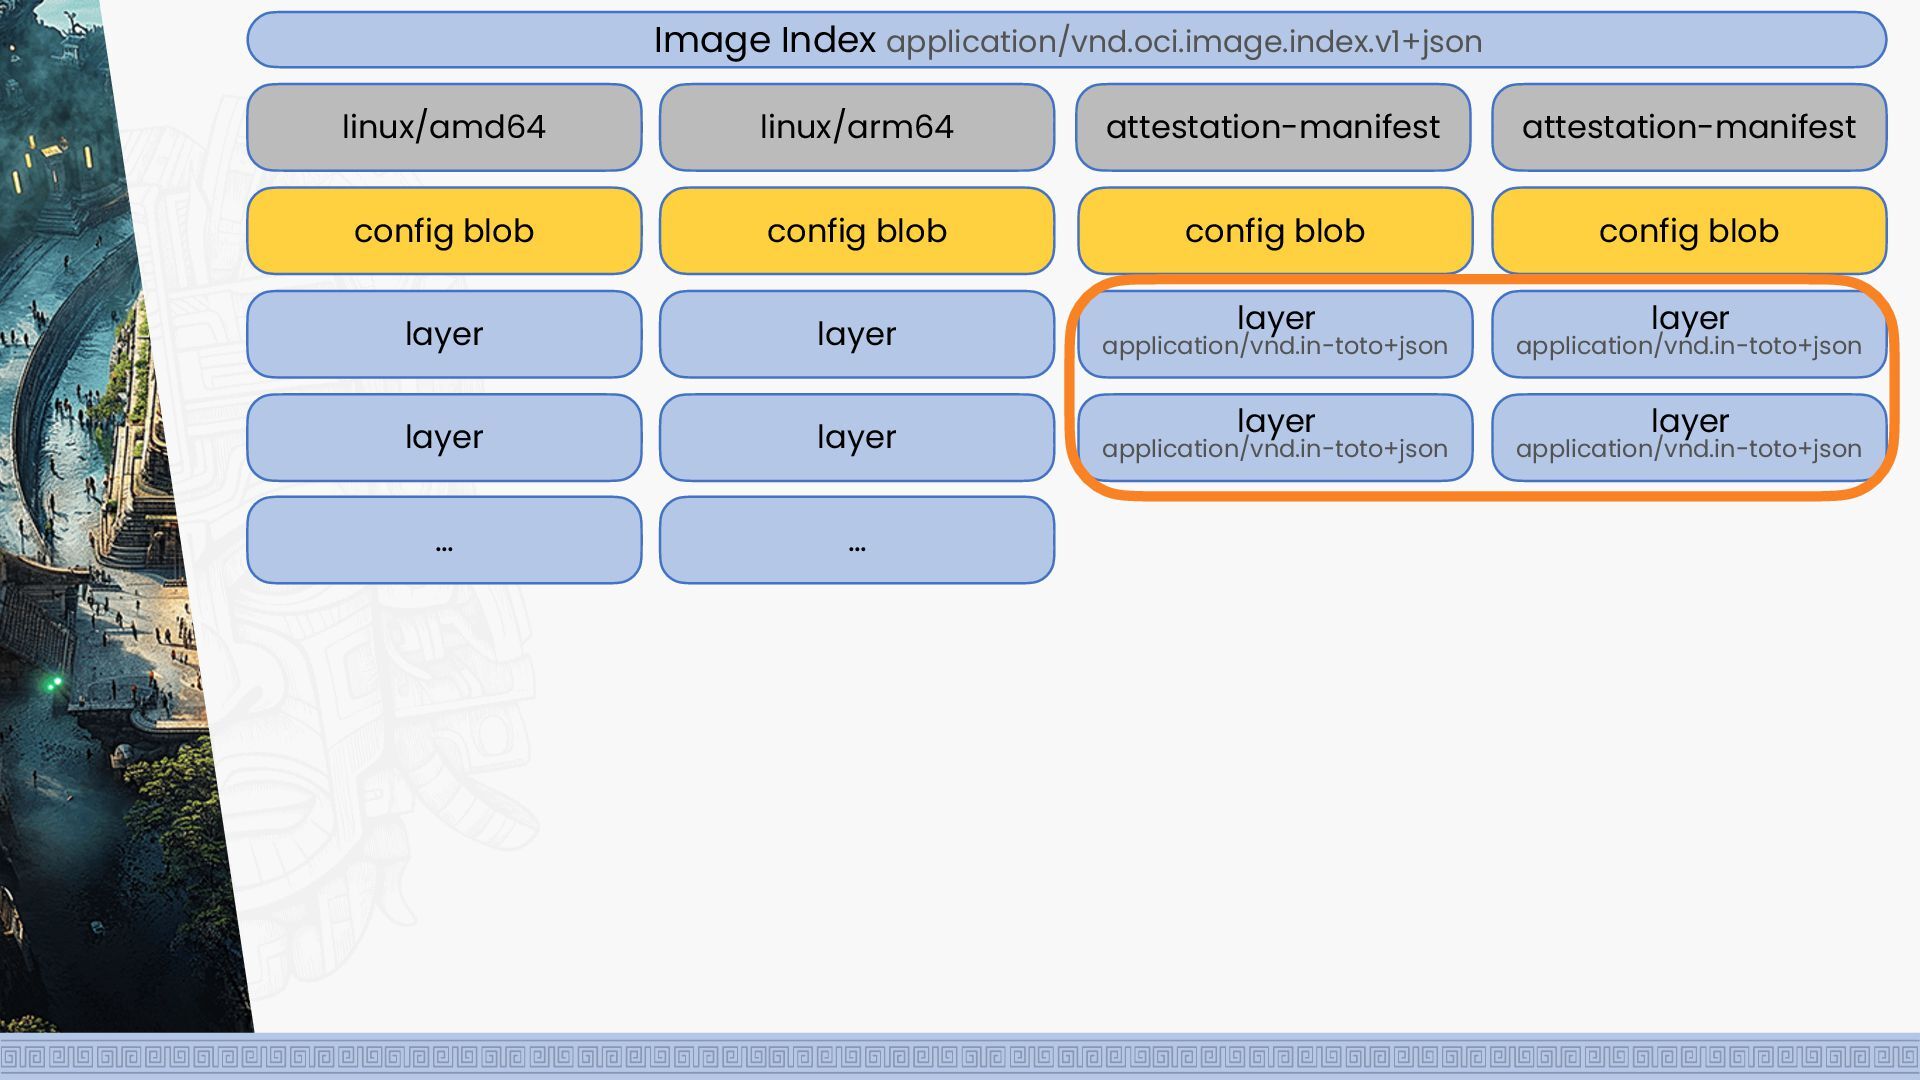Click the second layer box under linux/arm64

pyautogui.click(x=857, y=437)
